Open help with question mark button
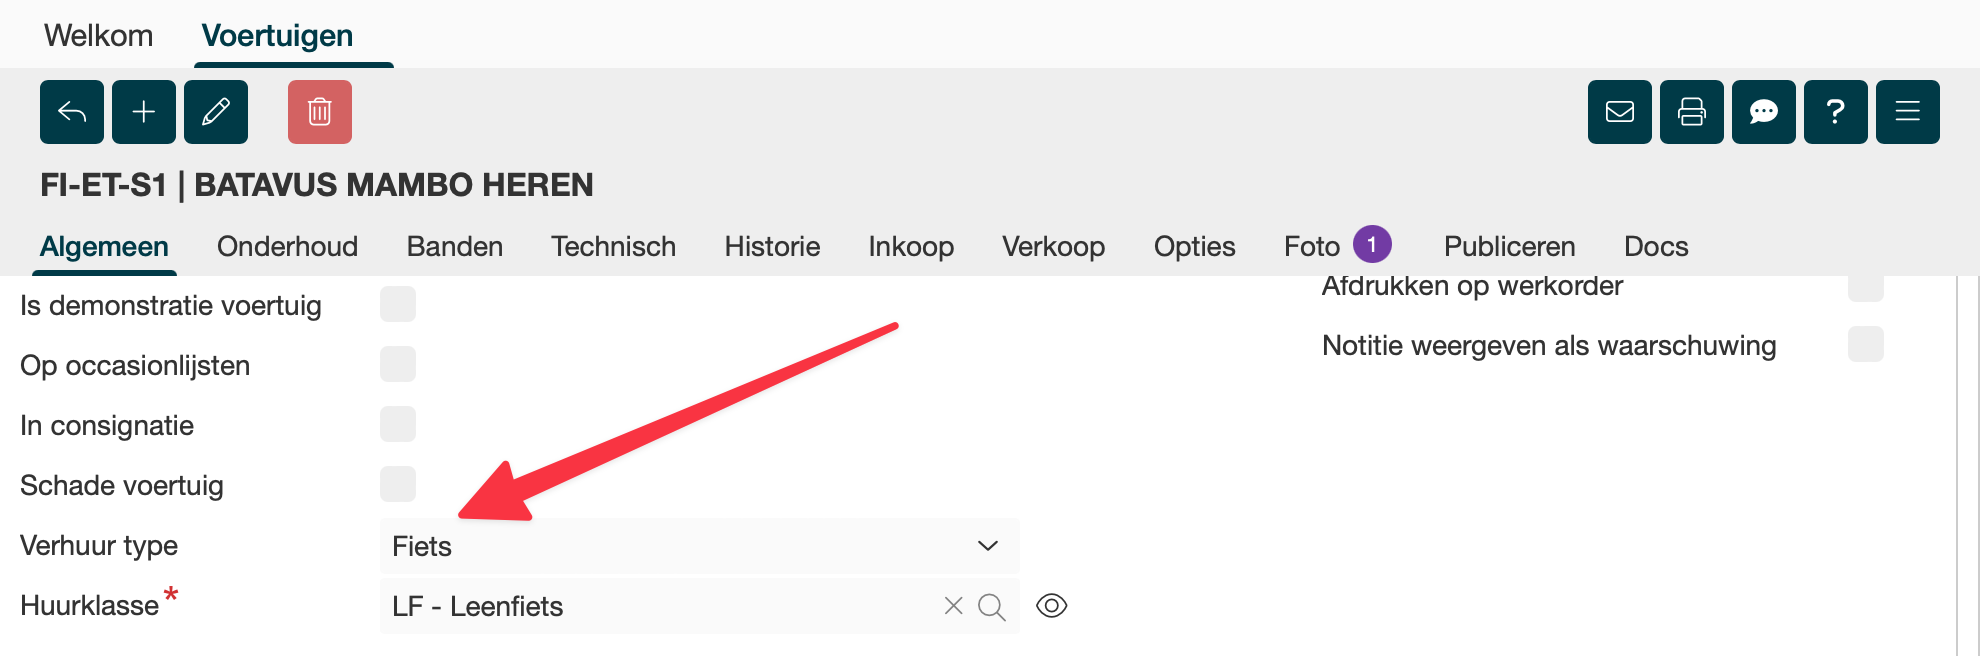1980x656 pixels. pyautogui.click(x=1836, y=112)
